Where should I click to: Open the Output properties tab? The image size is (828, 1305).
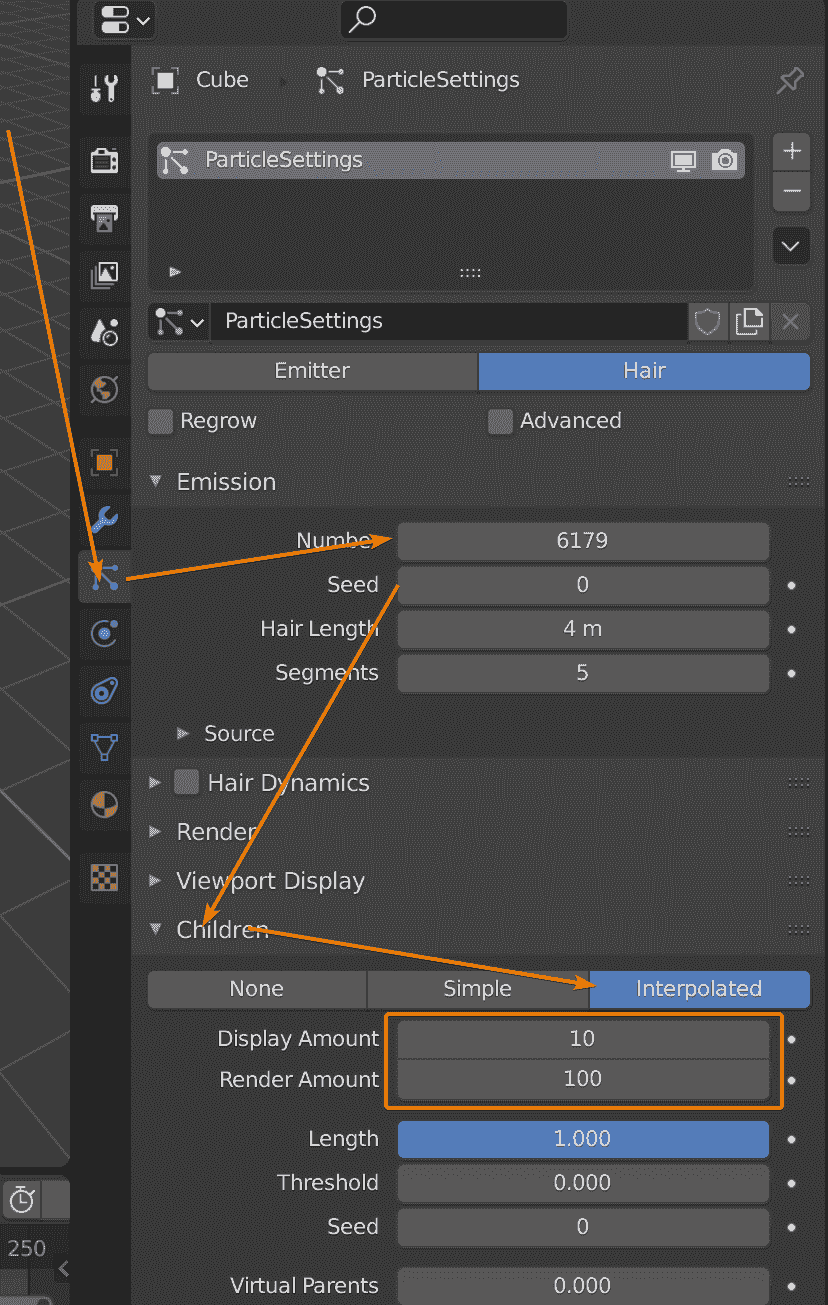(x=104, y=217)
